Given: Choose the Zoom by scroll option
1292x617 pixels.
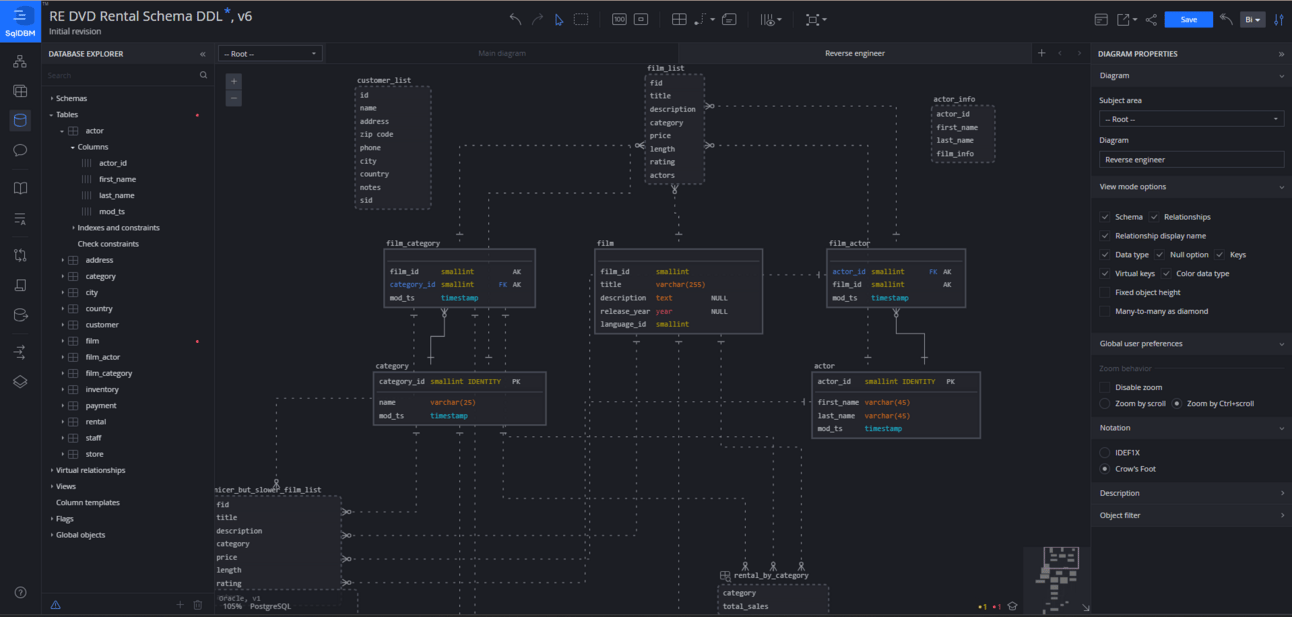Looking at the screenshot, I should 1105,404.
